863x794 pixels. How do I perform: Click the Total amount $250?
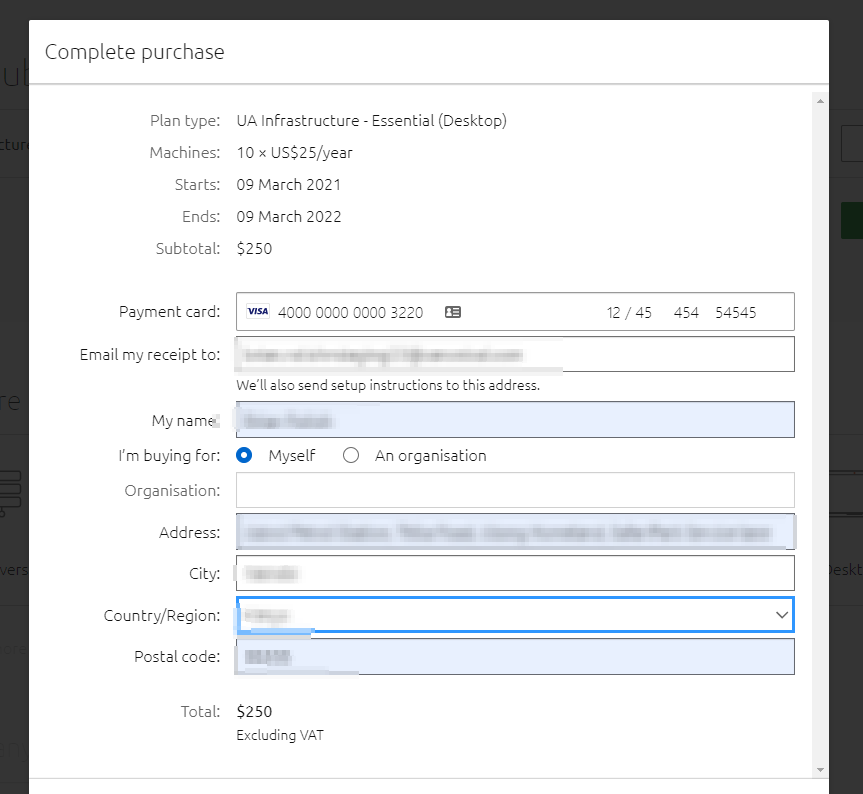(254, 711)
